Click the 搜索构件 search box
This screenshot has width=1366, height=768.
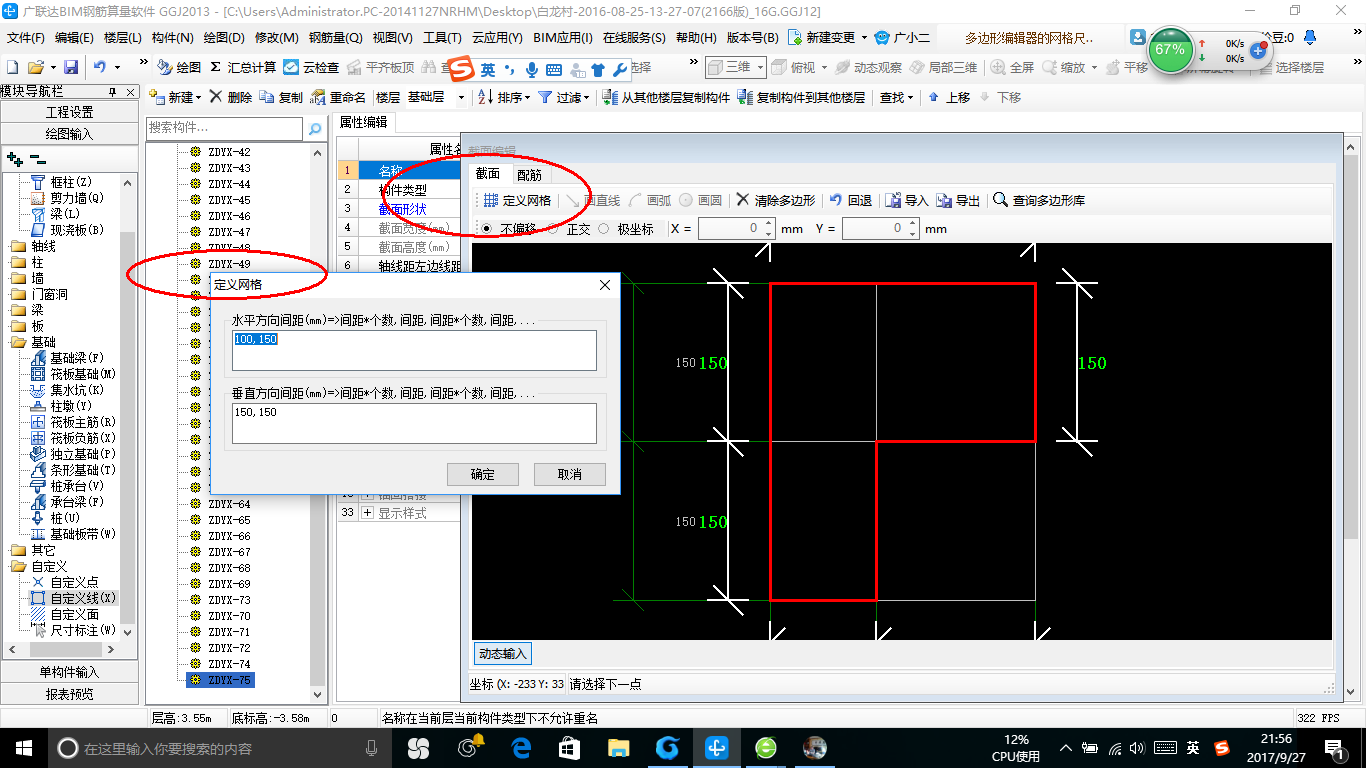[x=224, y=129]
